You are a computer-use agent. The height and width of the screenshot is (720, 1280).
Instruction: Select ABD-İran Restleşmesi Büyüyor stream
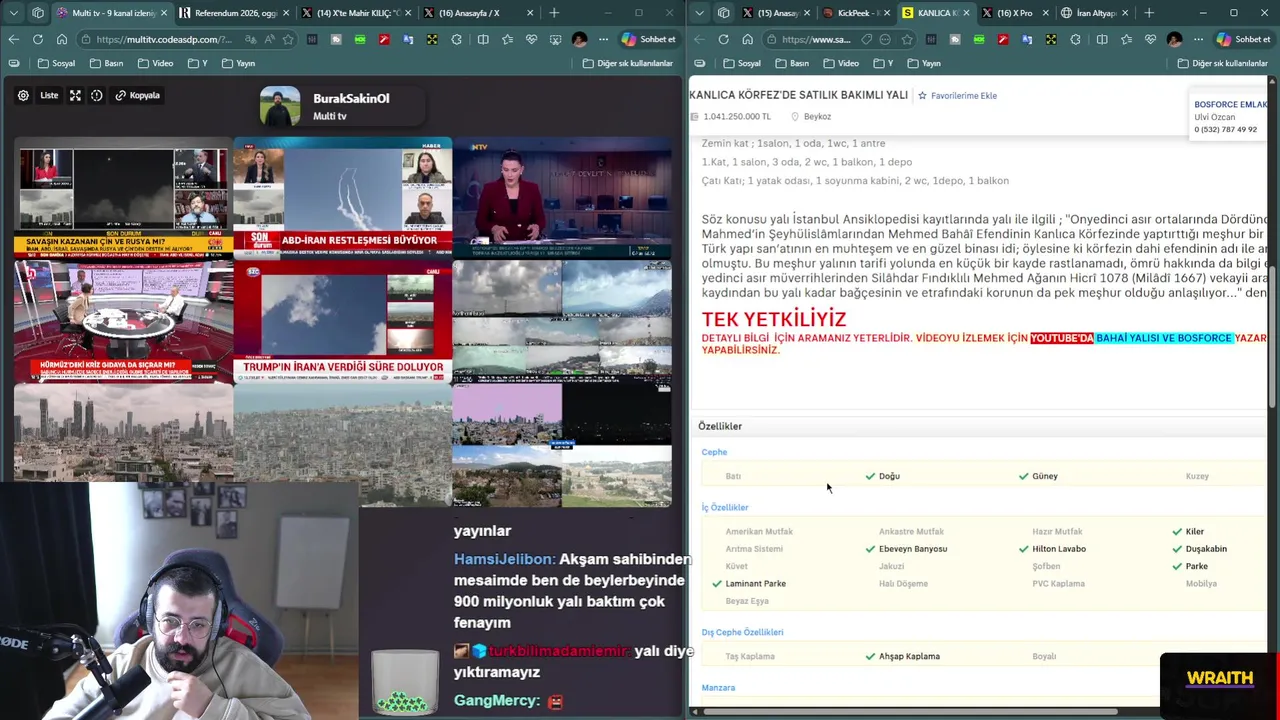tap(343, 198)
